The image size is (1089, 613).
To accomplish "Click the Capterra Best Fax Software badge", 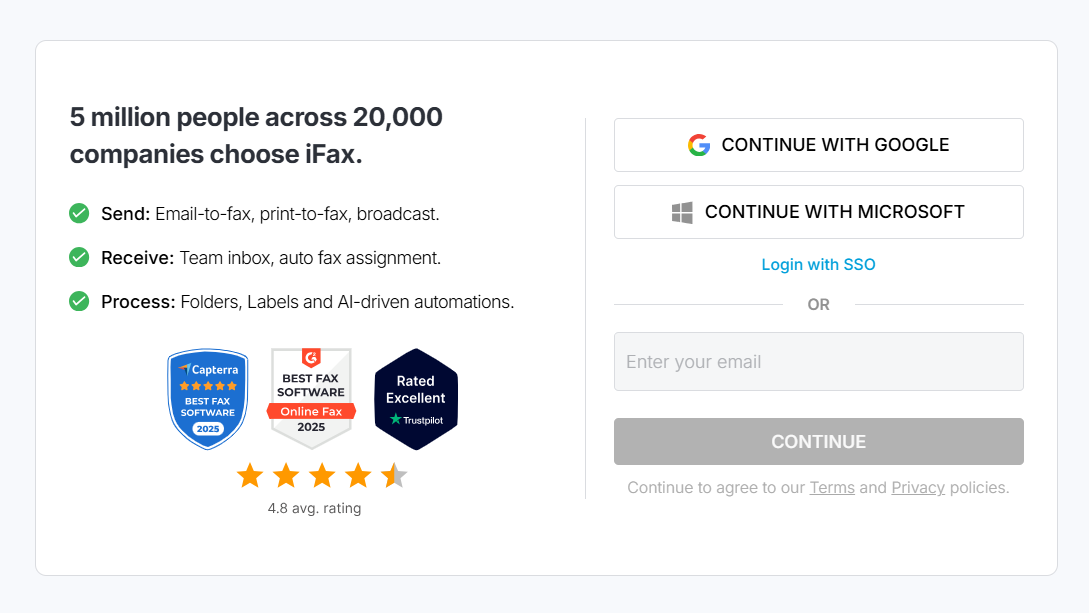I will (x=208, y=398).
